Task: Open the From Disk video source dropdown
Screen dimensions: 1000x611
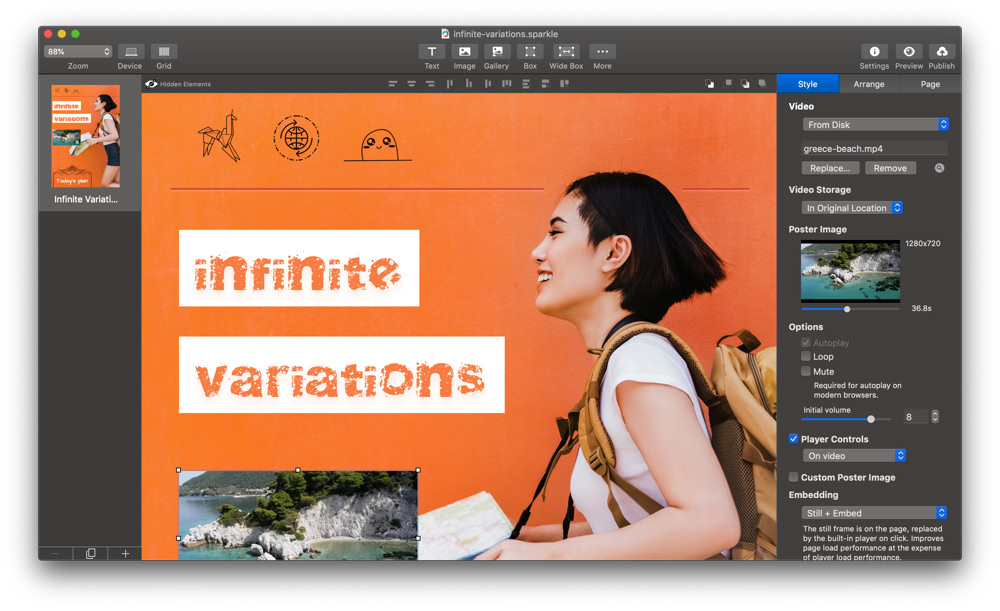Action: pos(875,125)
